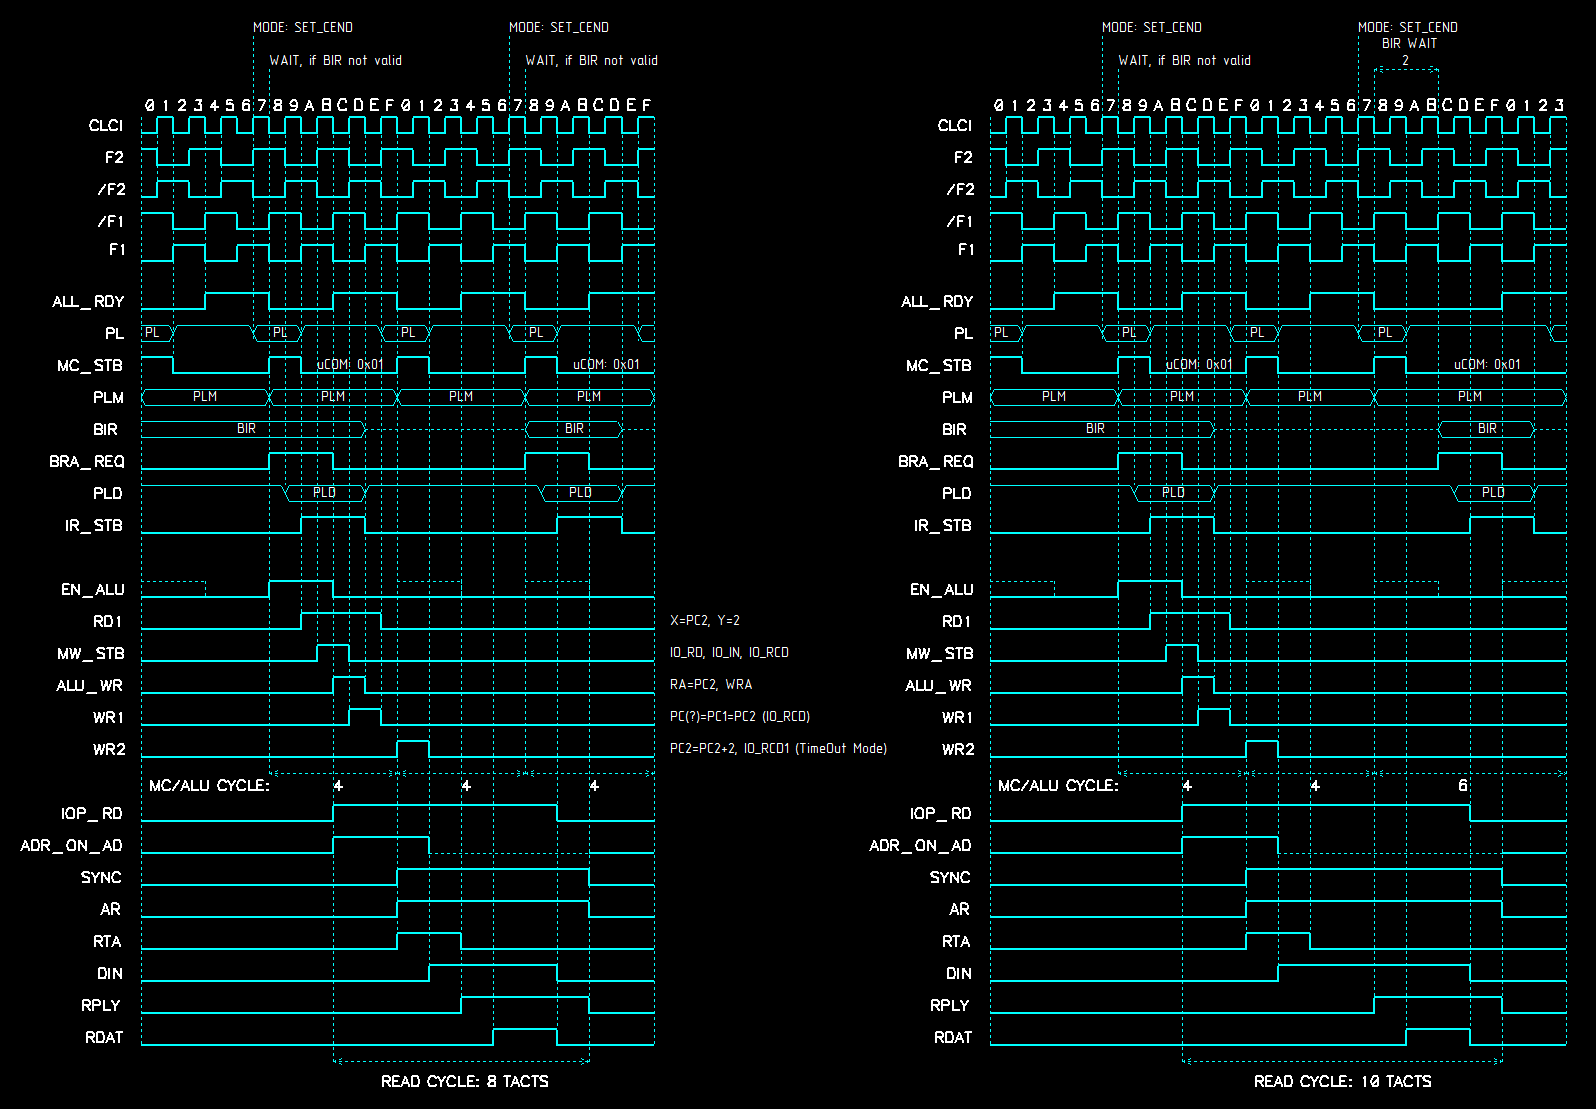1596x1109 pixels.
Task: Select the left diagram's 'MC/ALU CYCLE:' label
Action: [x=209, y=786]
